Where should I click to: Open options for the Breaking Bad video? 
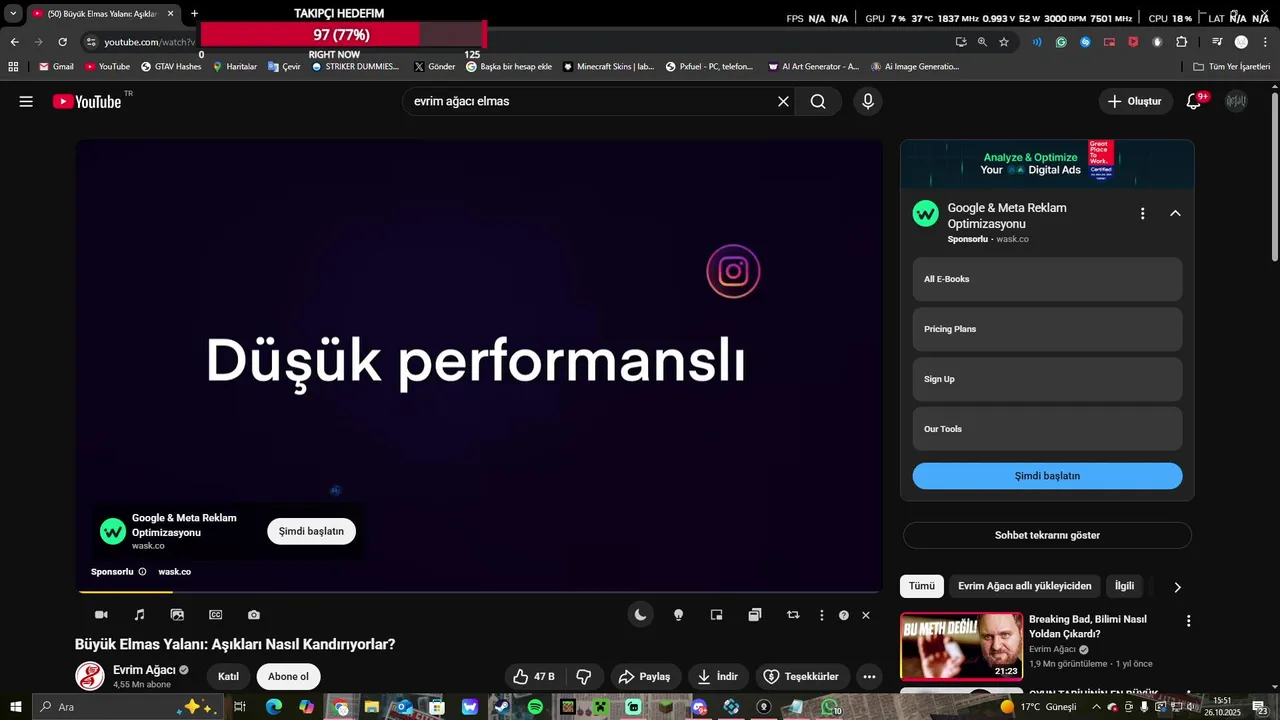1188,621
